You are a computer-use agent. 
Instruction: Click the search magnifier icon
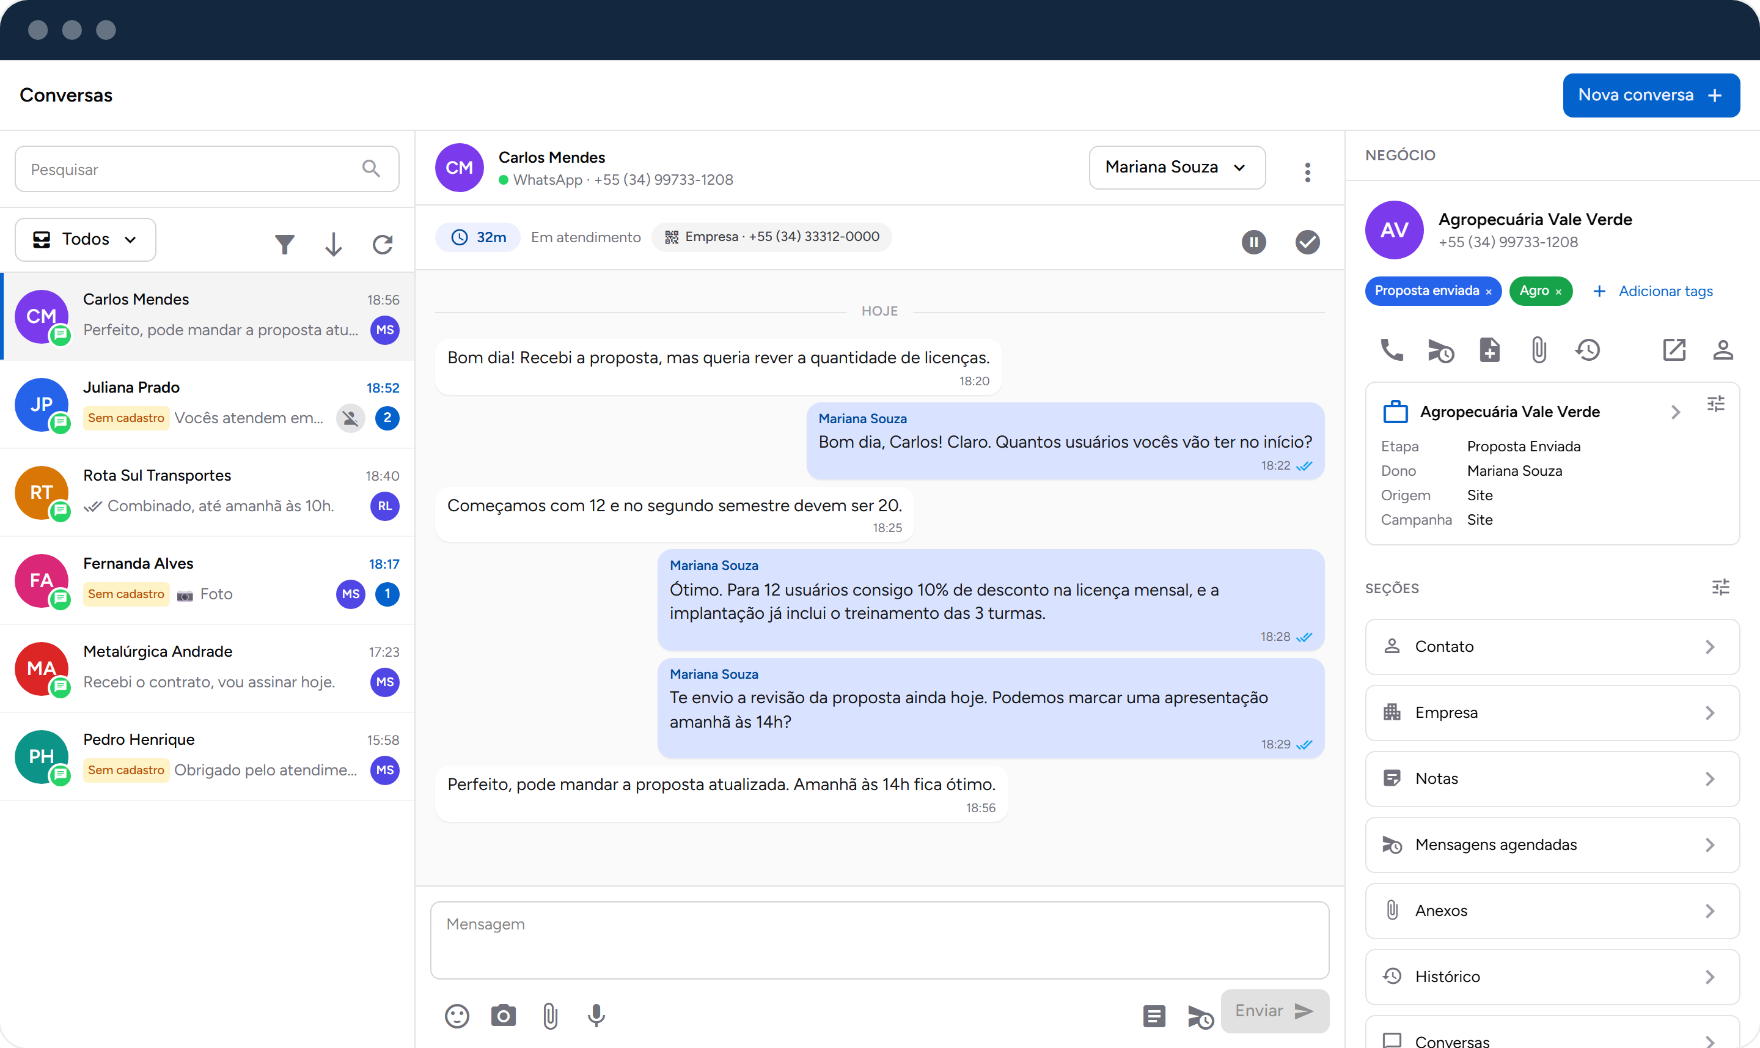tap(371, 169)
